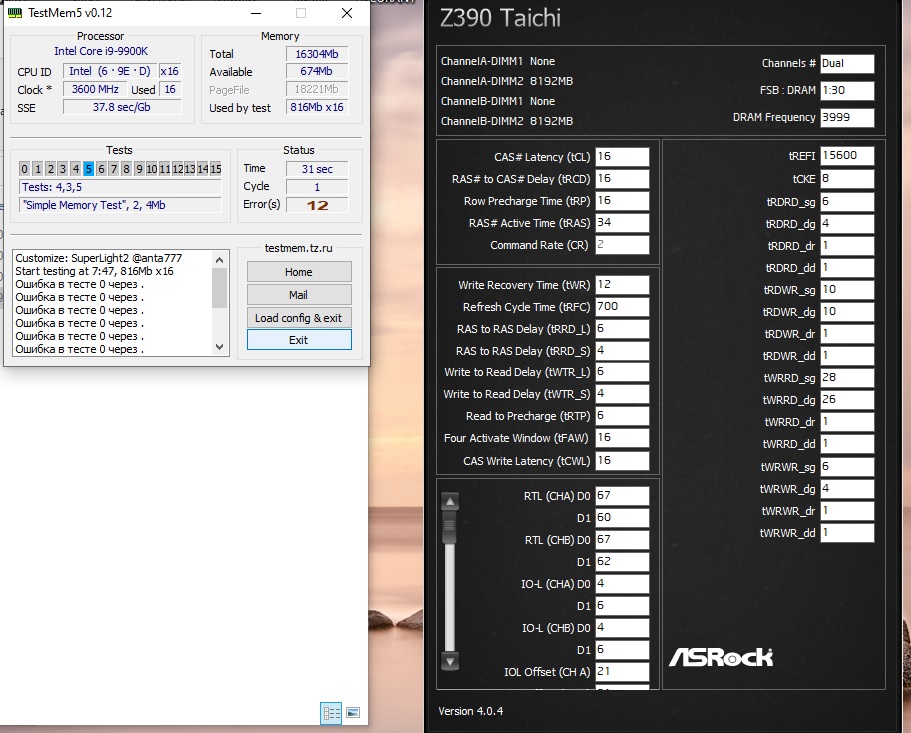Viewport: 911px width, 733px height.
Task: Click the large thumbnail view icon at bottom
Action: [353, 713]
